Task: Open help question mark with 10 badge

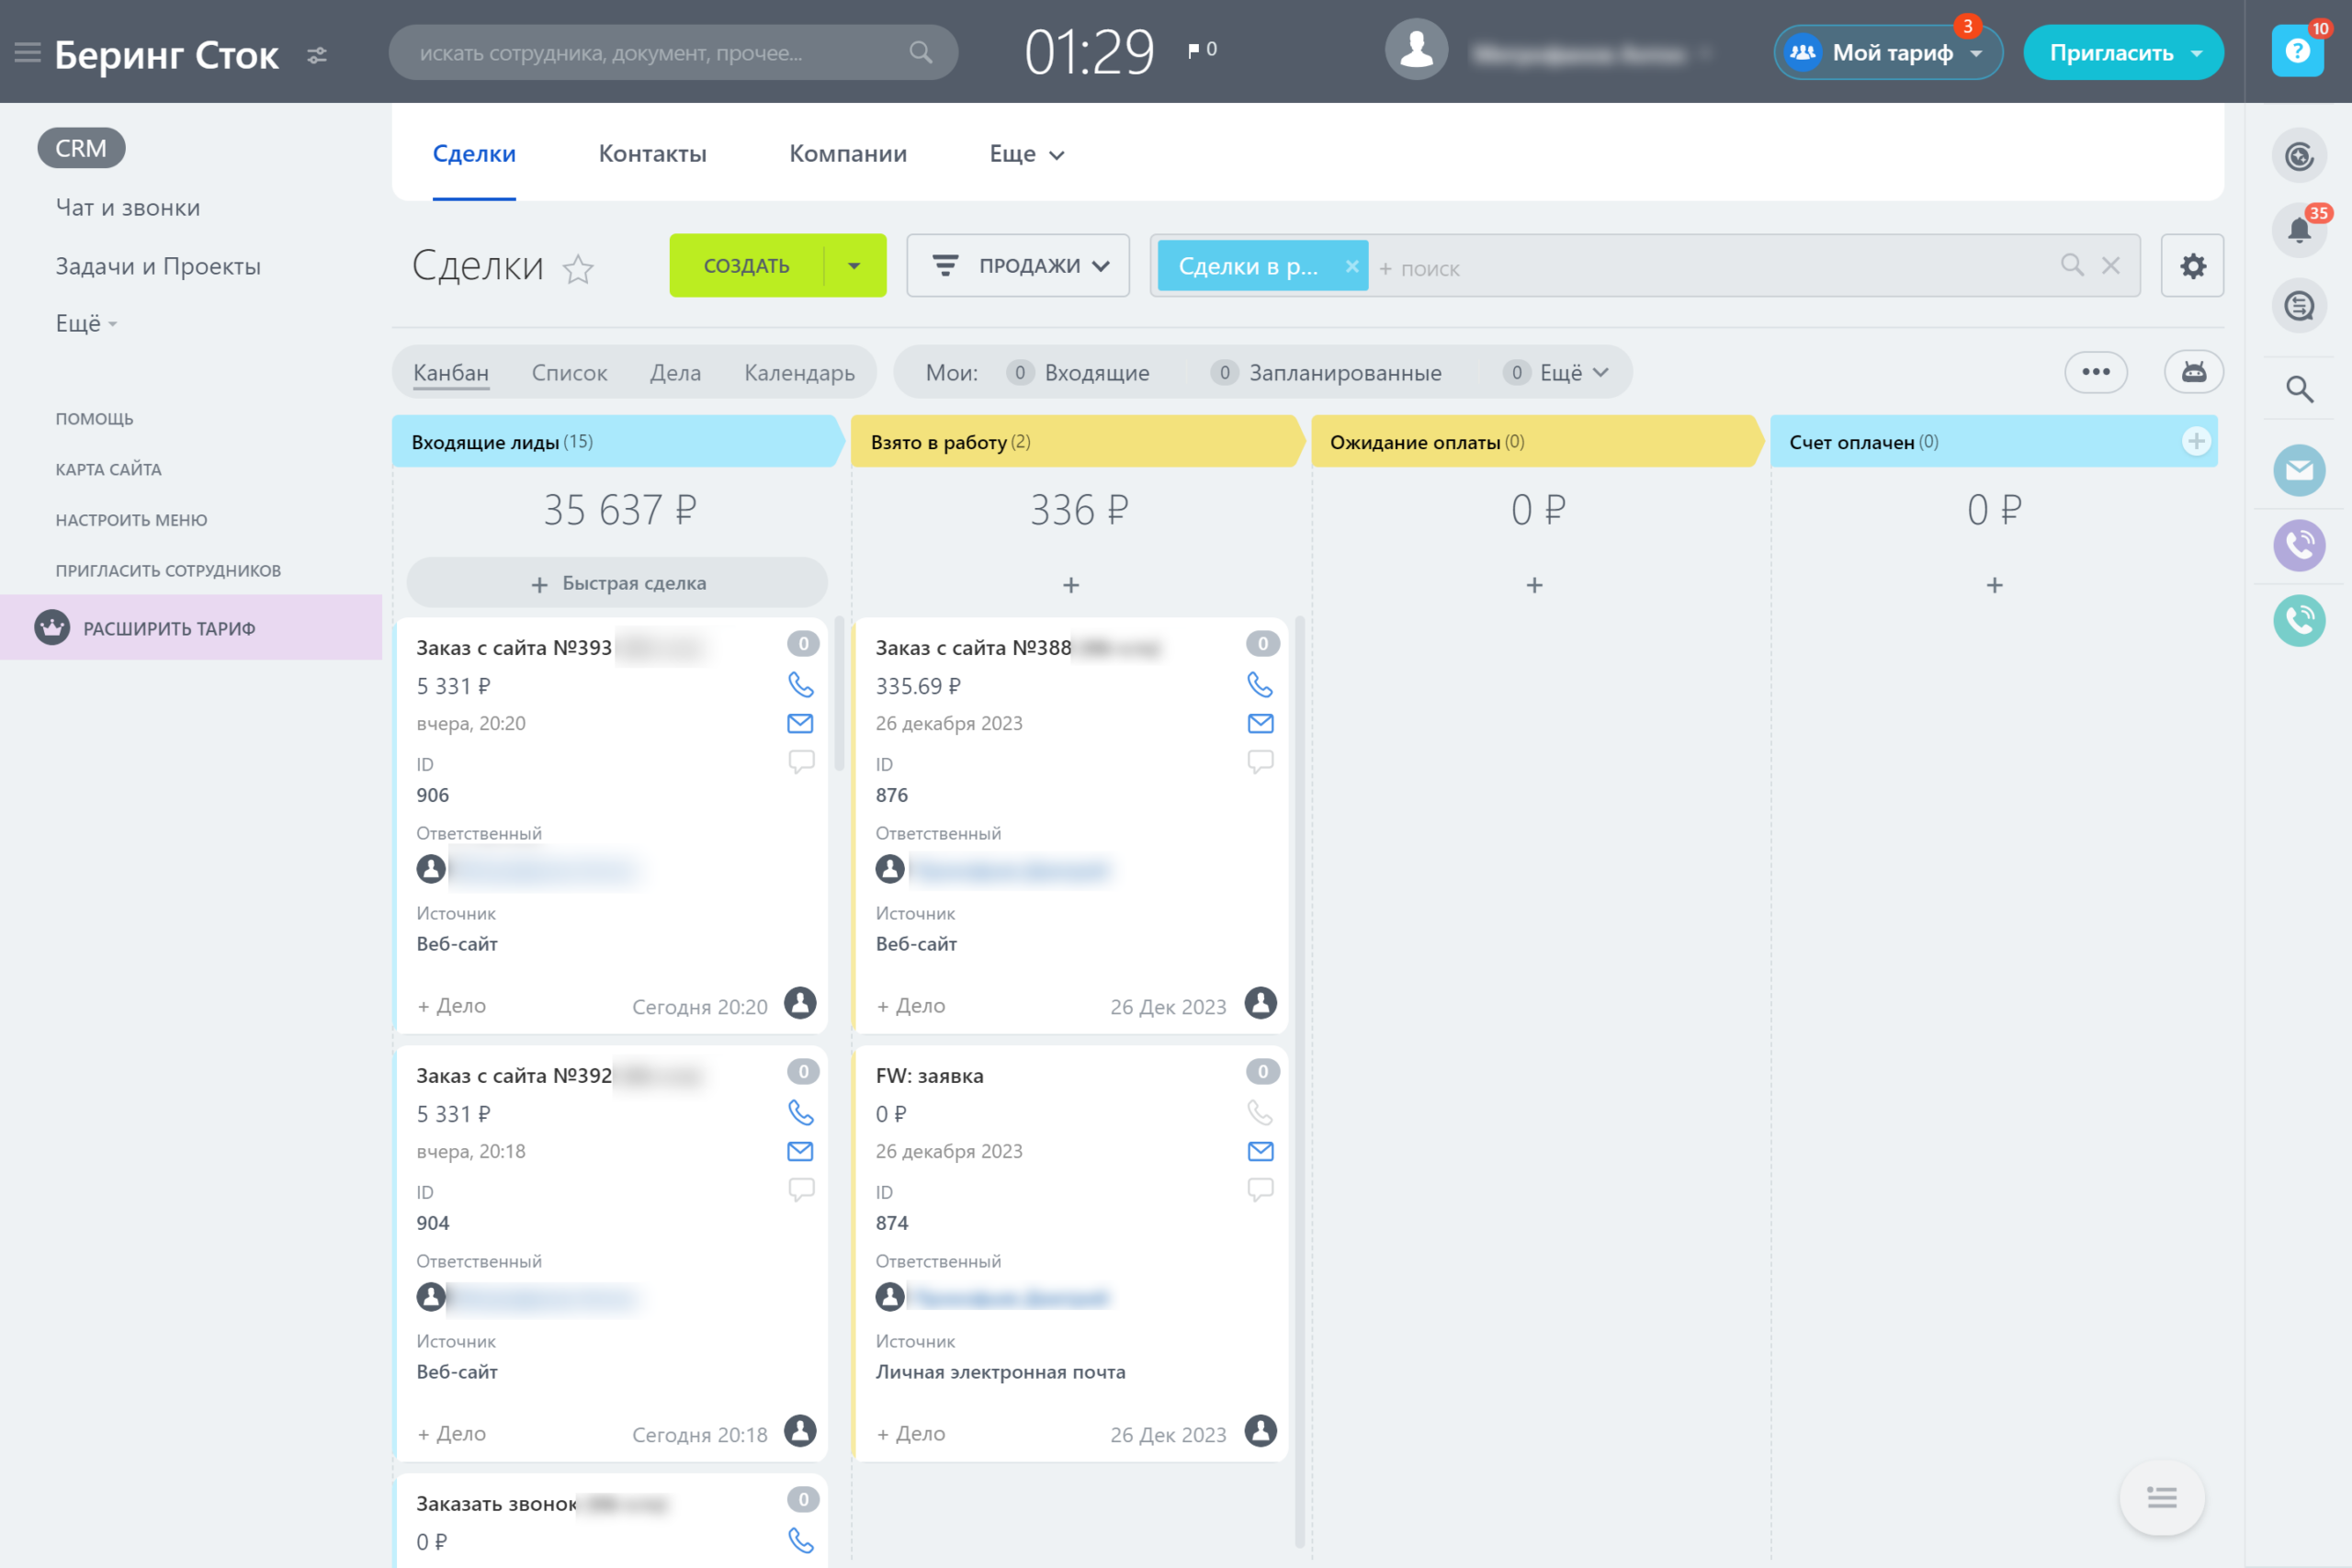Action: pos(2297,51)
